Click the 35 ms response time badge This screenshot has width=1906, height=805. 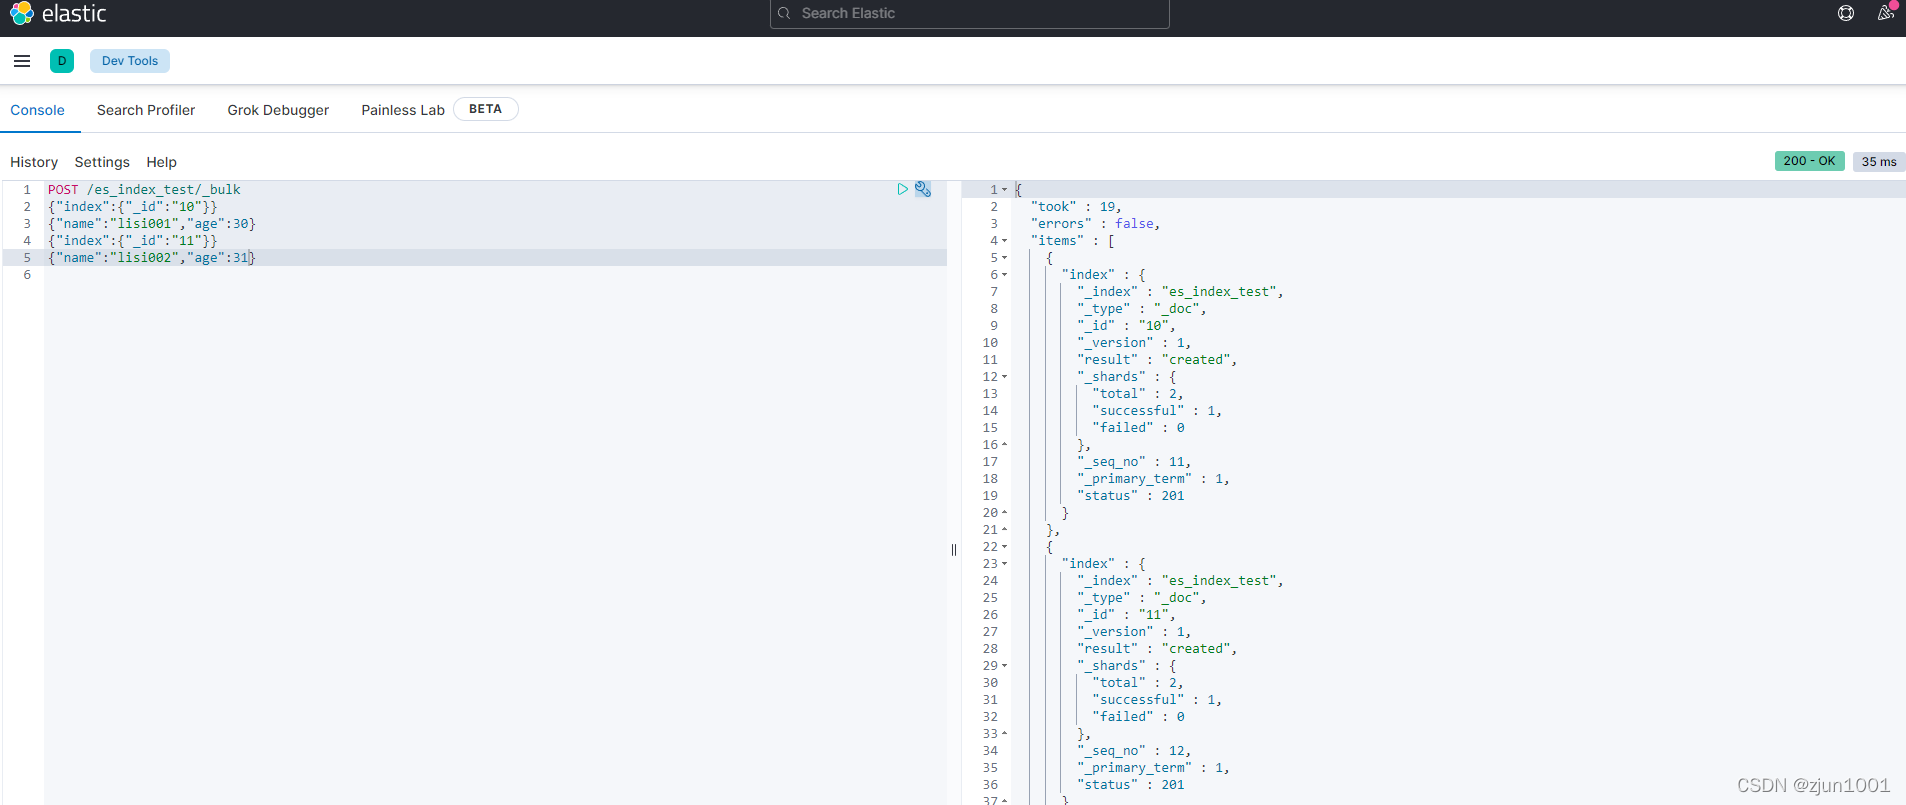tap(1879, 162)
